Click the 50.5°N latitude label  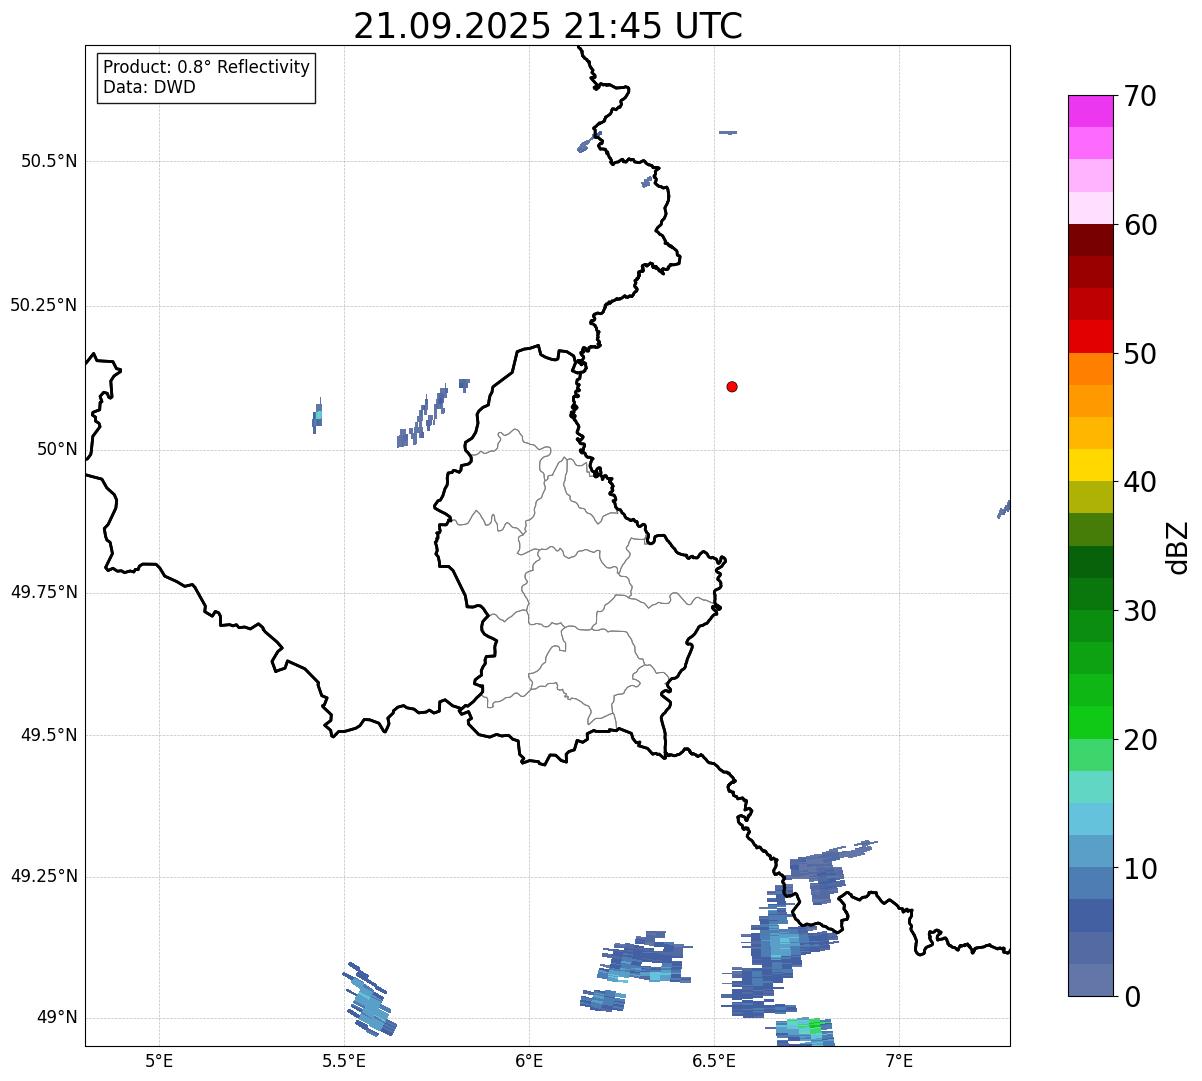(x=48, y=162)
